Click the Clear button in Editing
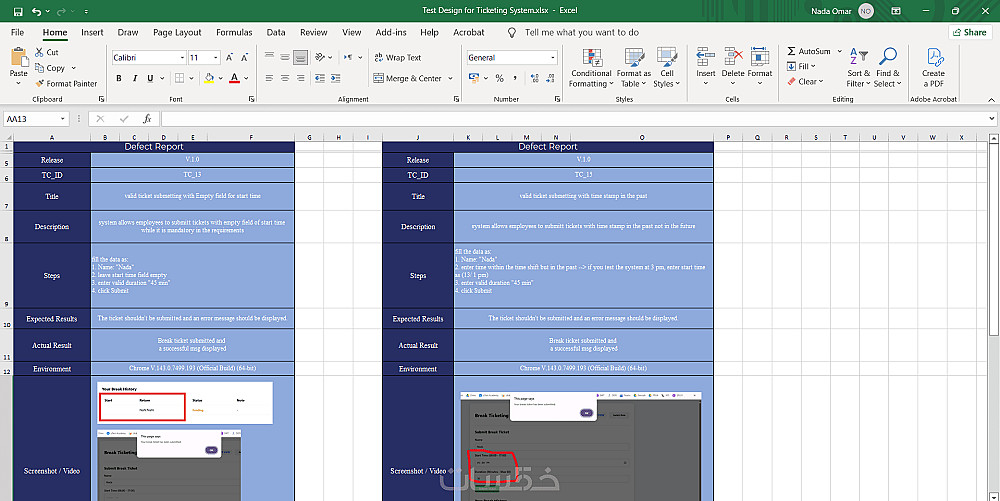 (805, 82)
